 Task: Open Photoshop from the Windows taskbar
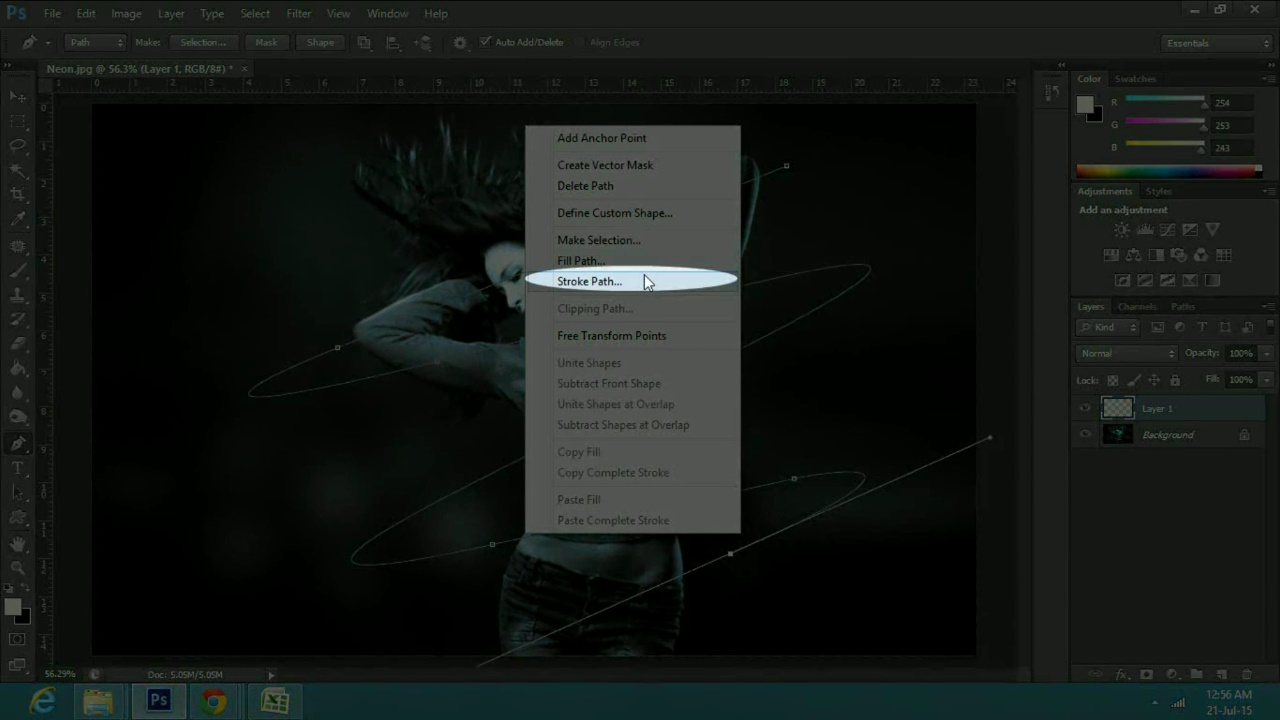158,701
